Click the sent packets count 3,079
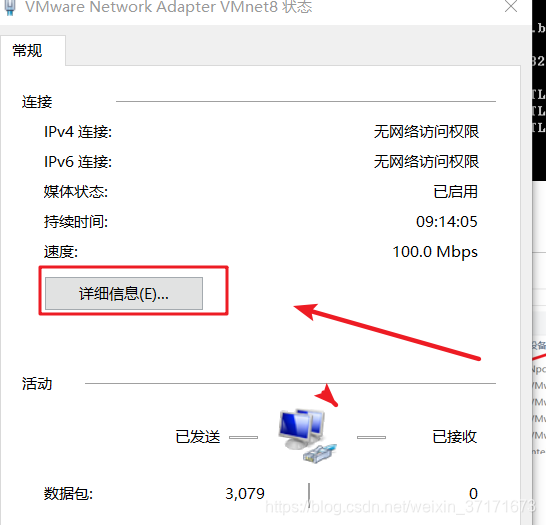546x525 pixels. click(245, 494)
